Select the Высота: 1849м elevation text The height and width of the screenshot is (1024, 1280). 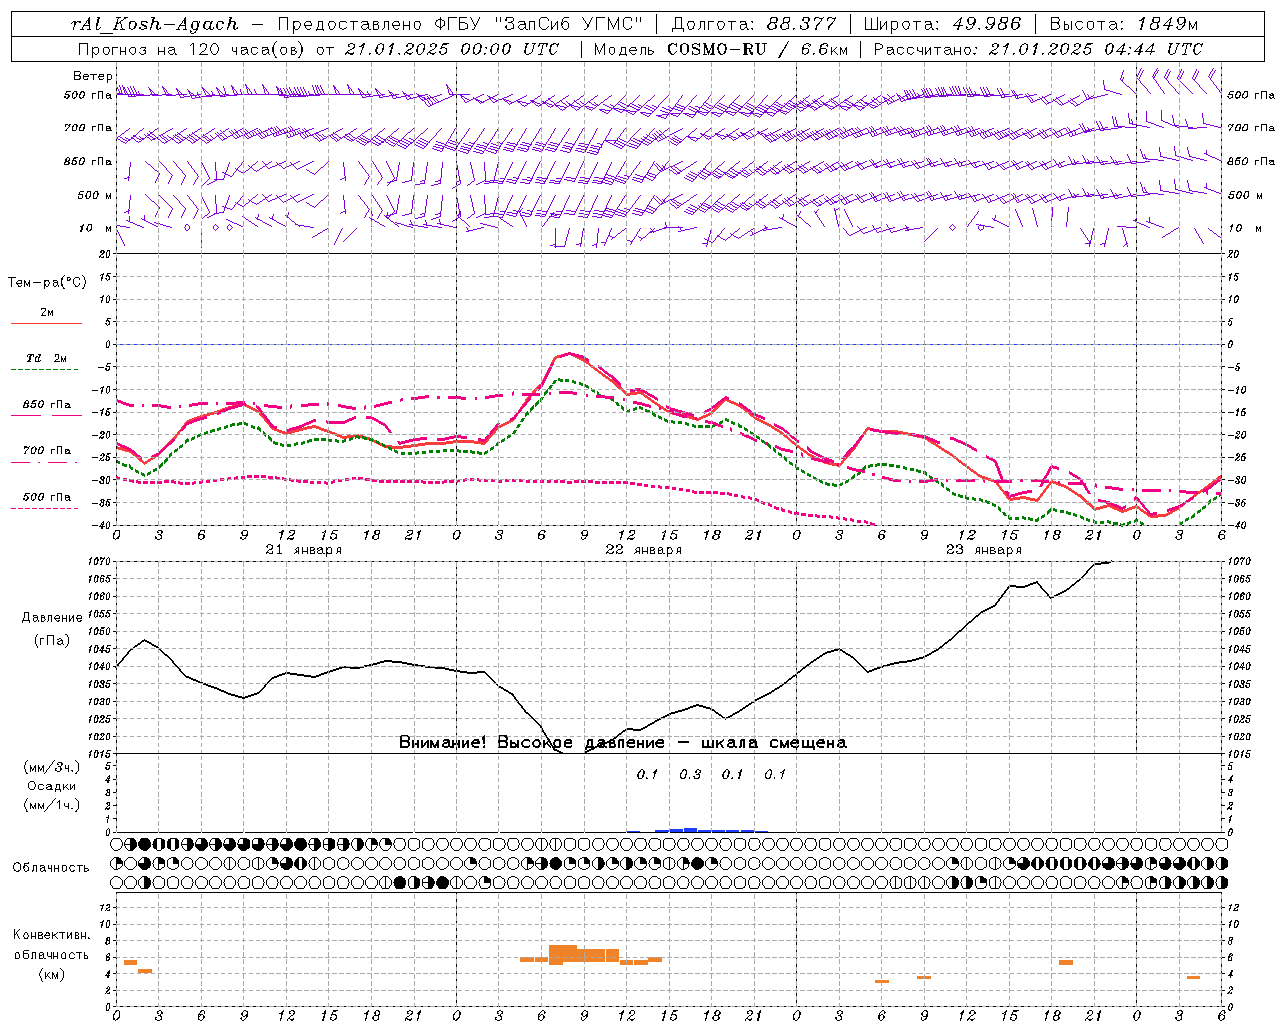1124,24
